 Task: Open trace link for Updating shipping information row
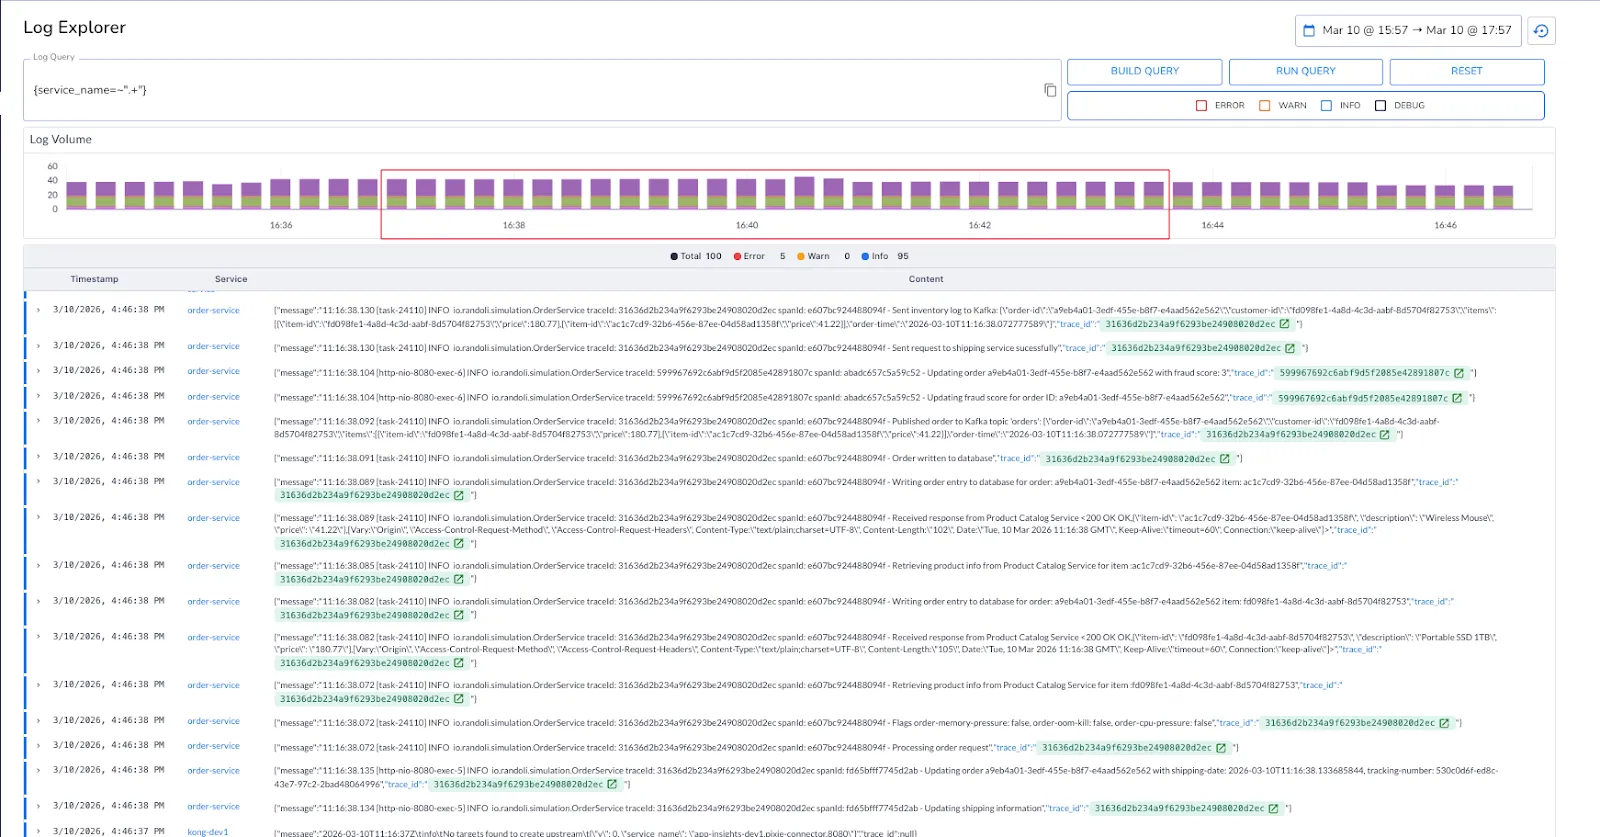1273,809
